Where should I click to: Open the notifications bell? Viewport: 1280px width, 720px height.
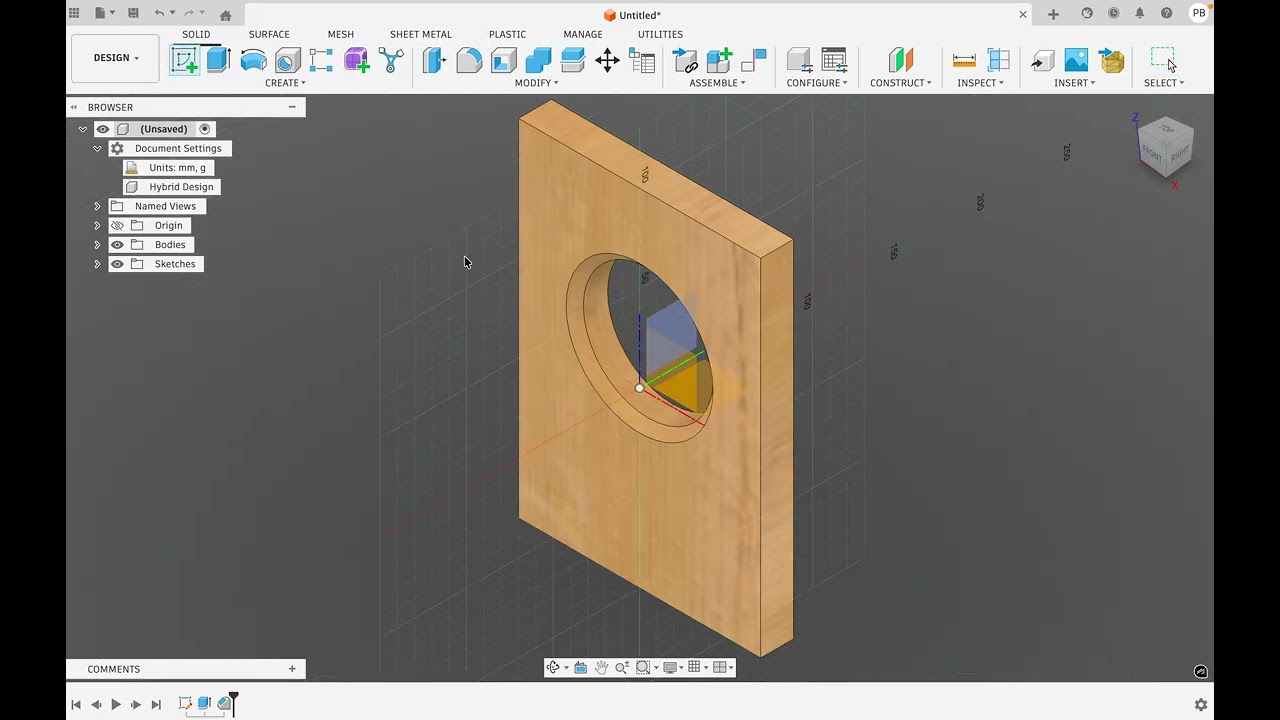[x=1140, y=14]
